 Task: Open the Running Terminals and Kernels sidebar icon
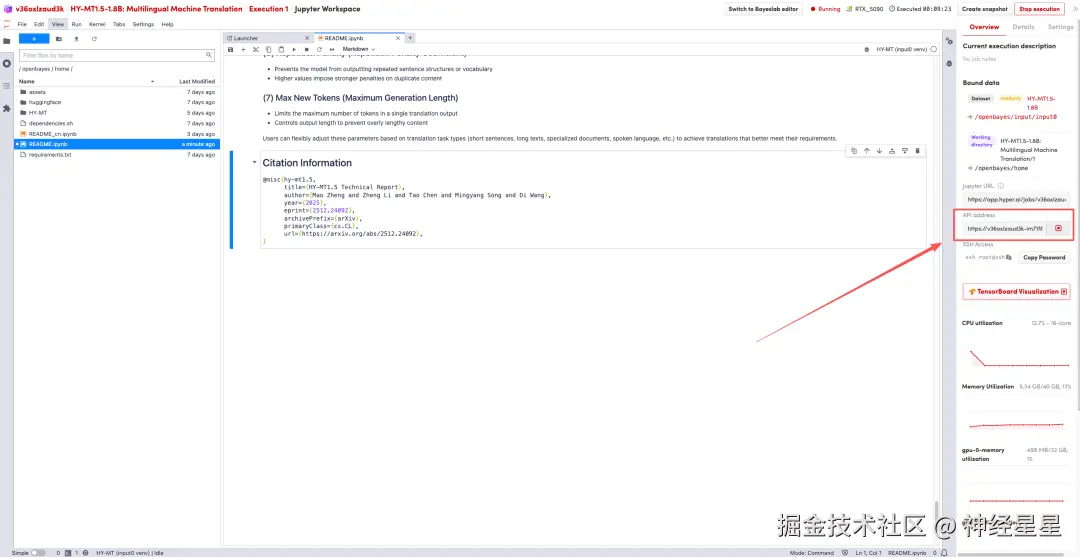point(7,63)
